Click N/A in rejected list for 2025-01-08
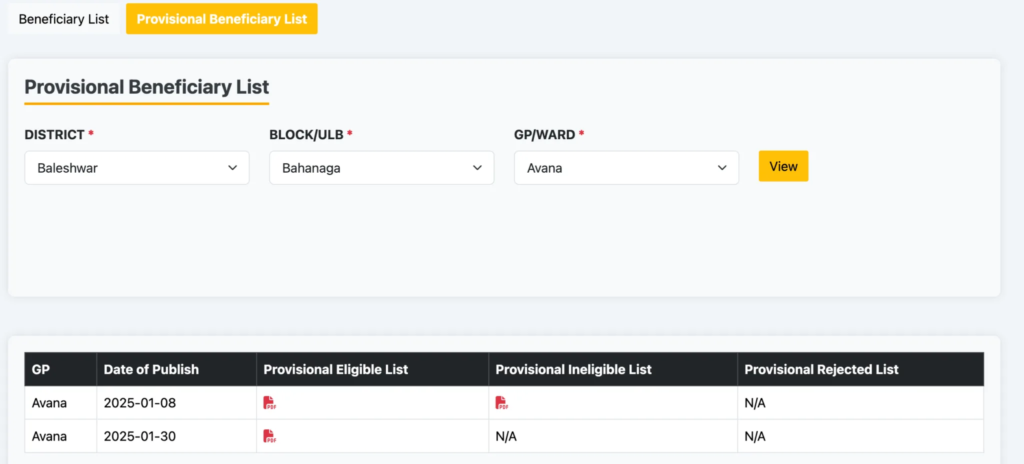Viewport: 1024px width, 464px height. (755, 403)
